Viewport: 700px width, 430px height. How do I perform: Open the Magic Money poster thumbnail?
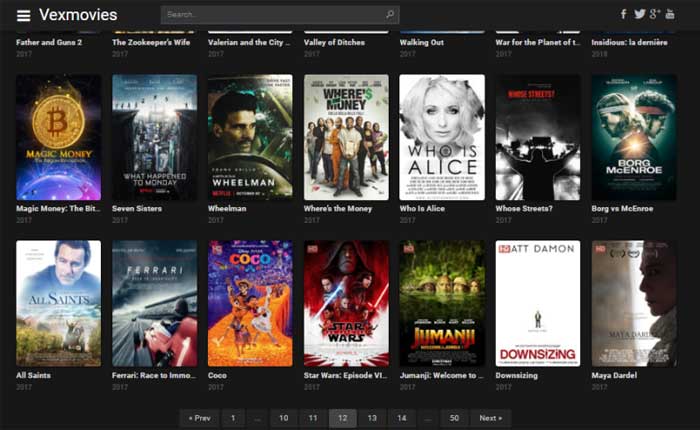58,138
